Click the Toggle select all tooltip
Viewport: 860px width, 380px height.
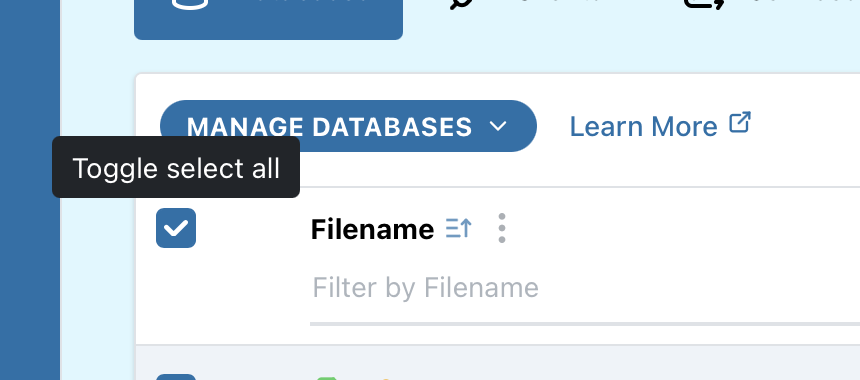176,167
